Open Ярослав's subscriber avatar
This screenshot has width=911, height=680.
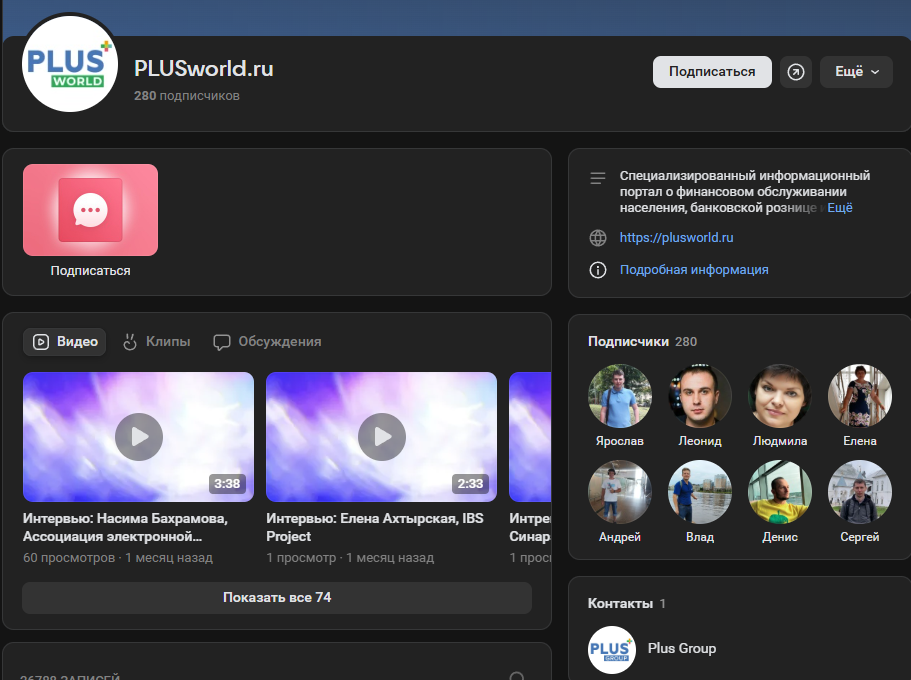(620, 396)
